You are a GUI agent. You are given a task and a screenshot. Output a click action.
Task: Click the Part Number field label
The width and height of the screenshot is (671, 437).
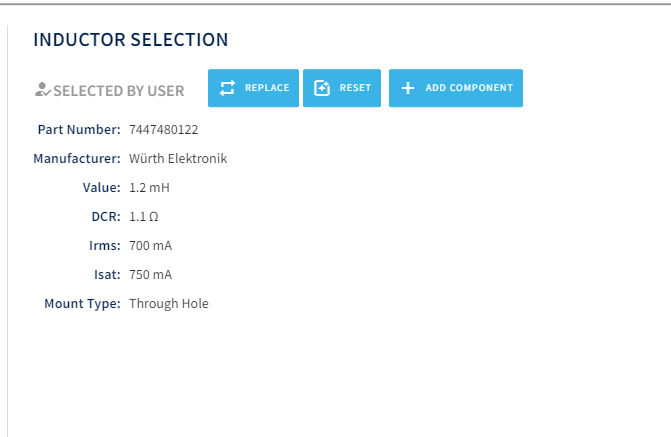point(79,130)
